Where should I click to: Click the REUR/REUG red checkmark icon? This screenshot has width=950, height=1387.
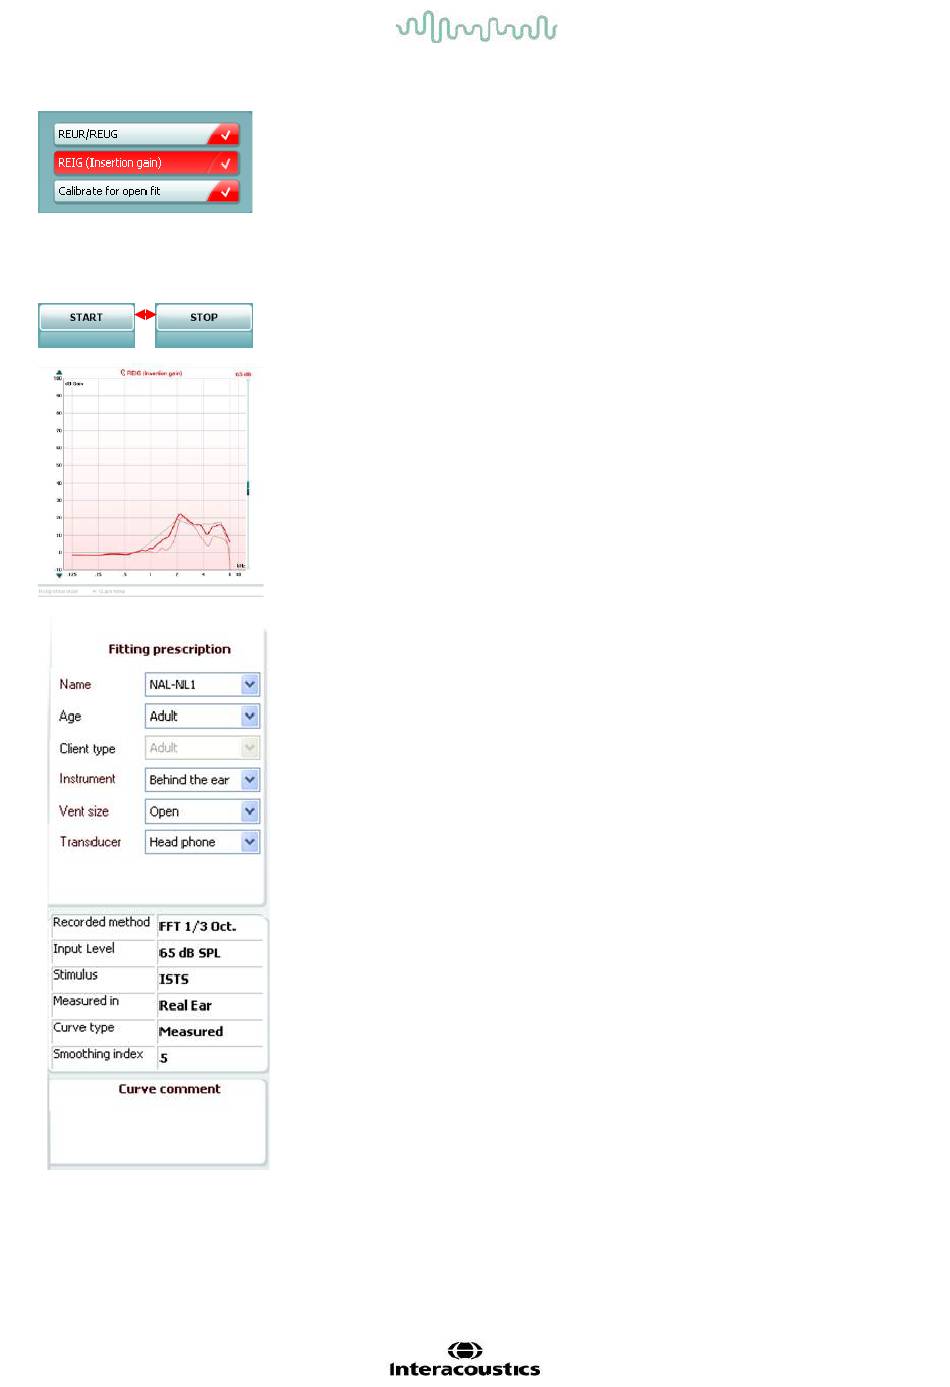[225, 134]
